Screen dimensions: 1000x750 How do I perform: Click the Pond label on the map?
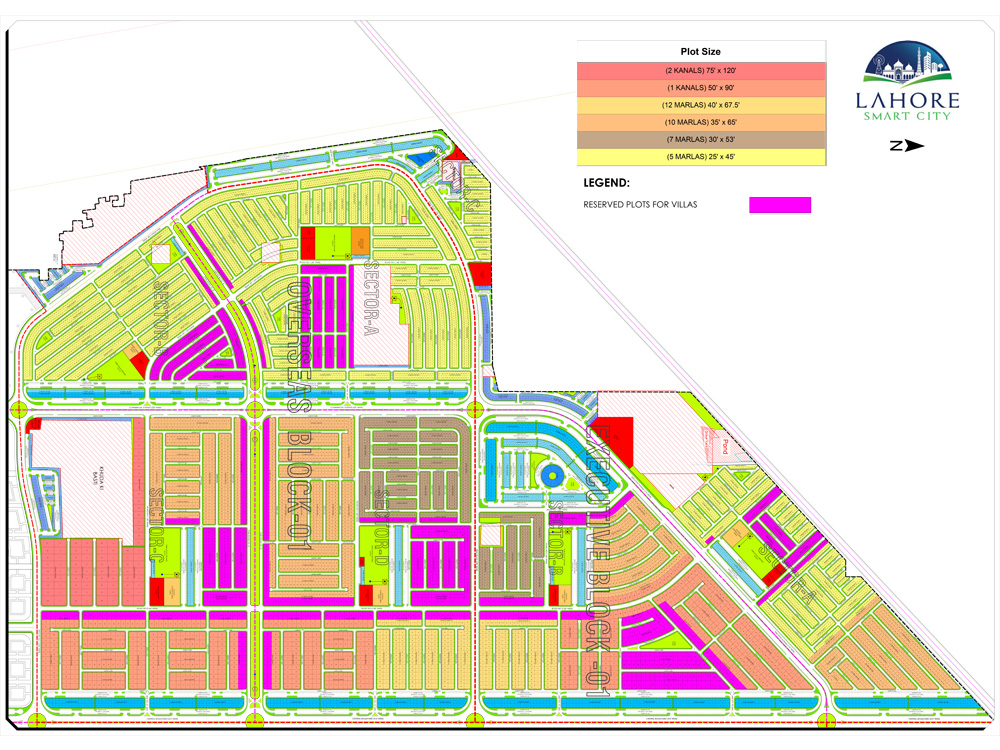(723, 447)
